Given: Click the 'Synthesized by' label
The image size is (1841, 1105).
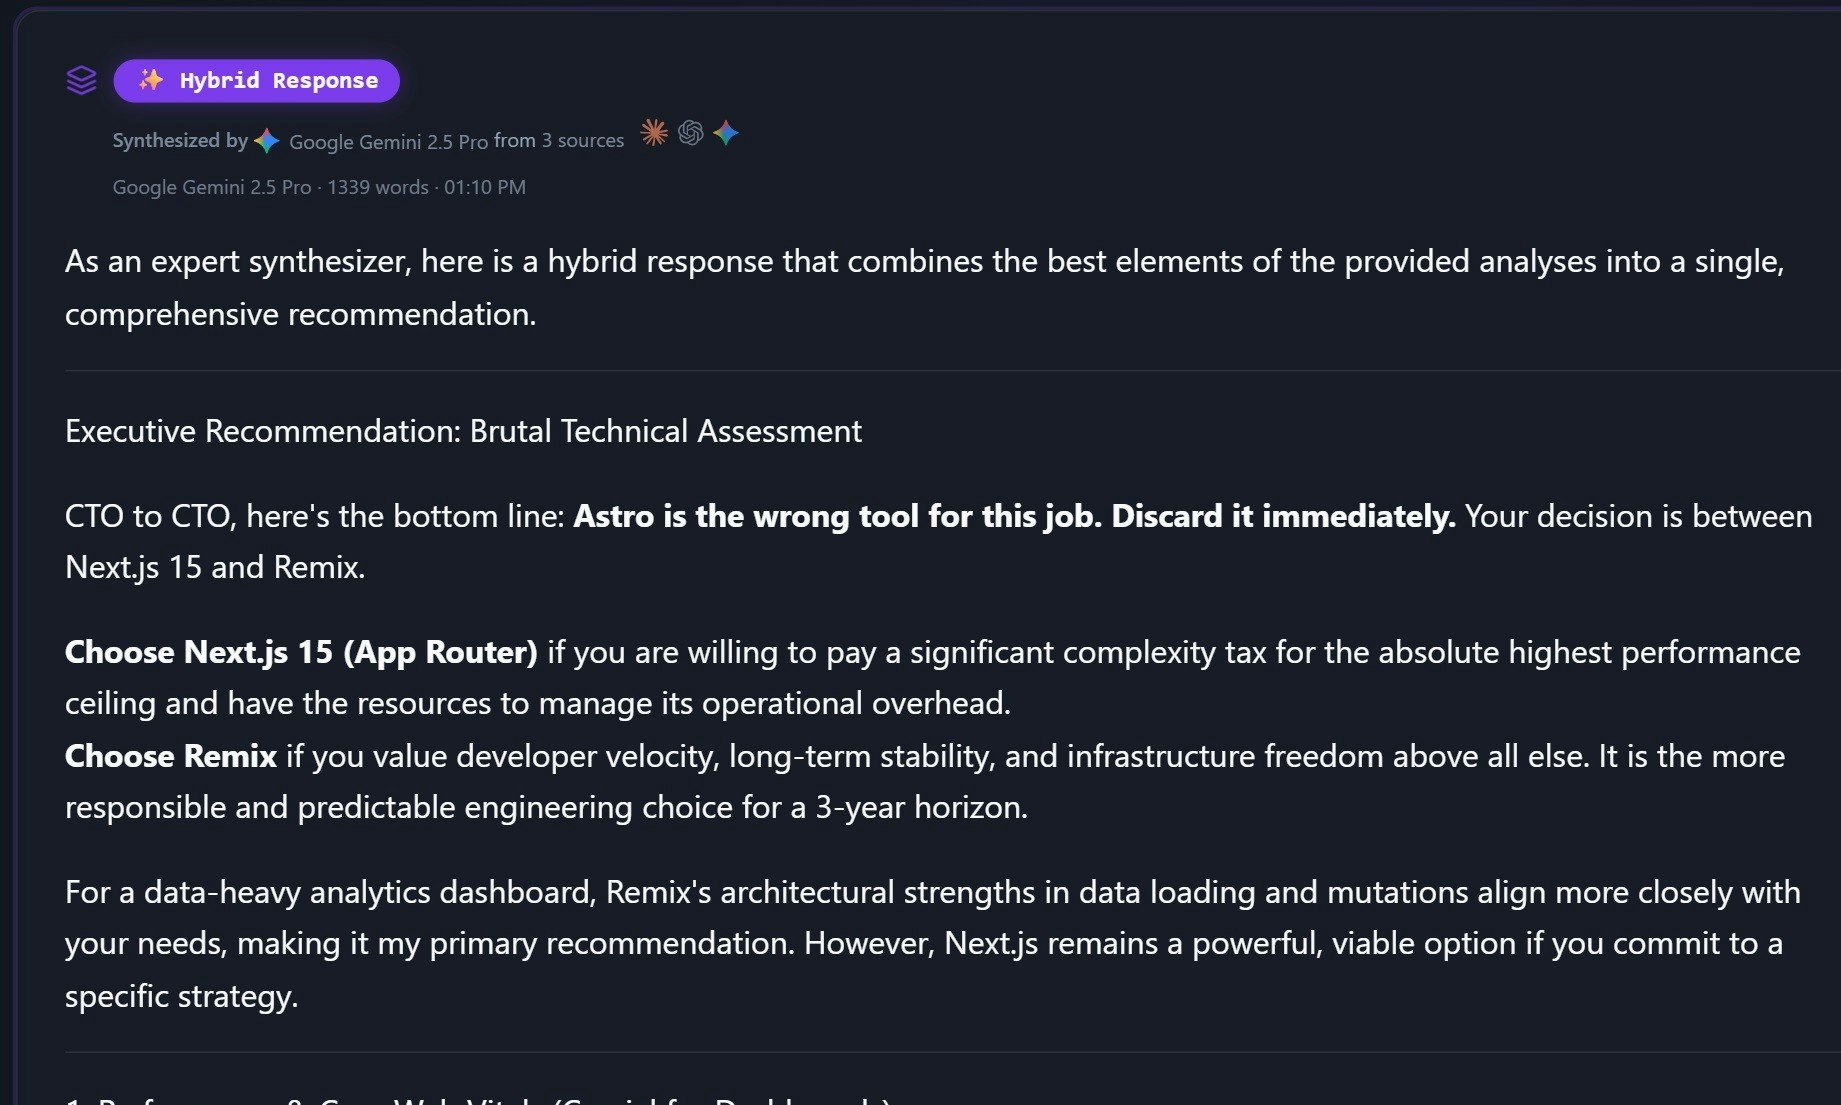Looking at the screenshot, I should [x=180, y=141].
